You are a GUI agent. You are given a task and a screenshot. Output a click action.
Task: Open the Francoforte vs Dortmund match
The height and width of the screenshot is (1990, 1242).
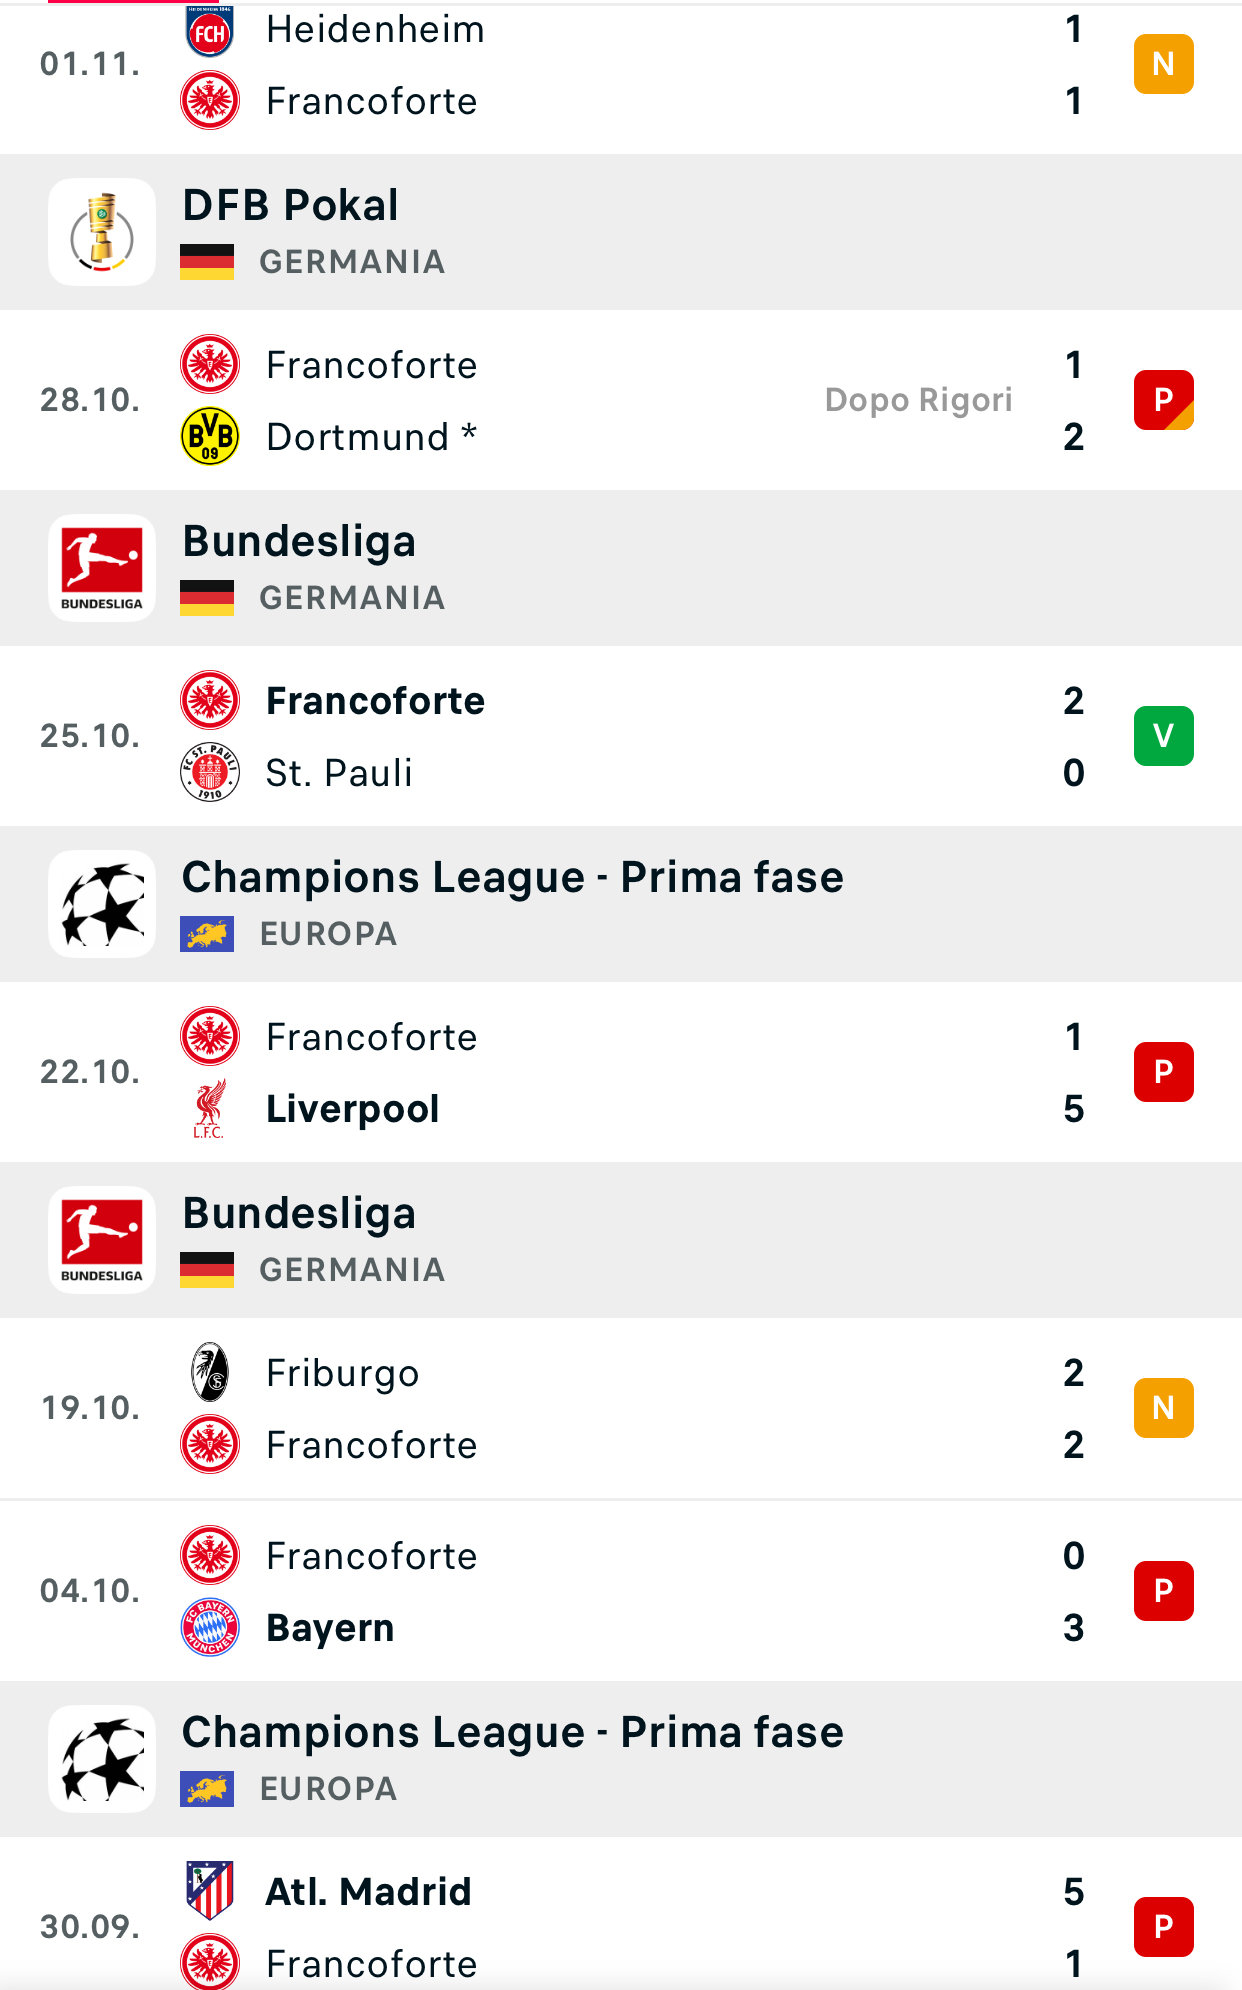point(620,400)
